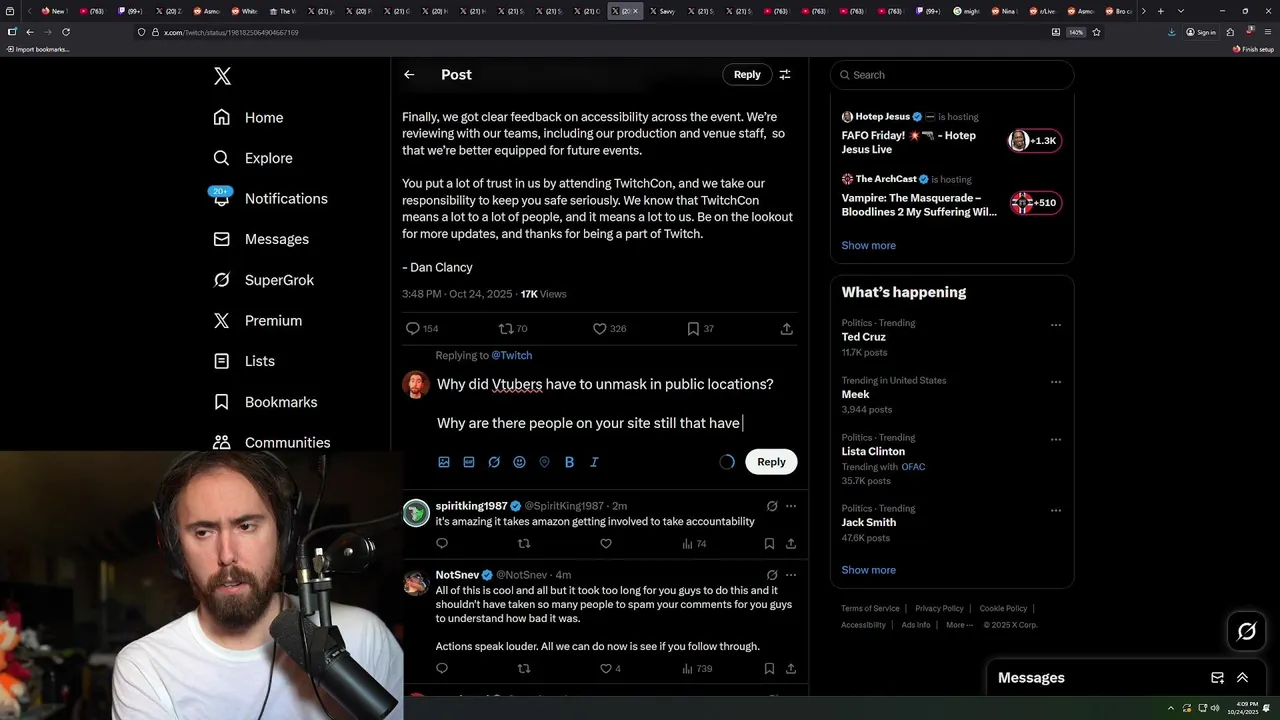
Task: Click Reply button in post header
Action: click(747, 75)
